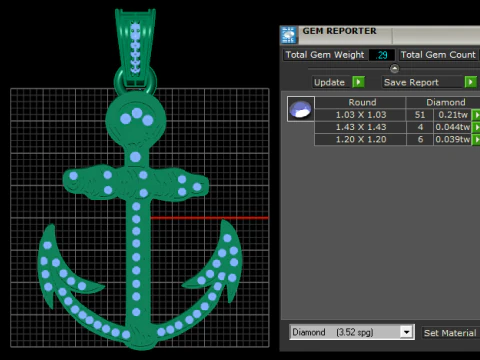Click green arrow next to Update
Image resolution: width=480 pixels, height=360 pixels.
358,82
